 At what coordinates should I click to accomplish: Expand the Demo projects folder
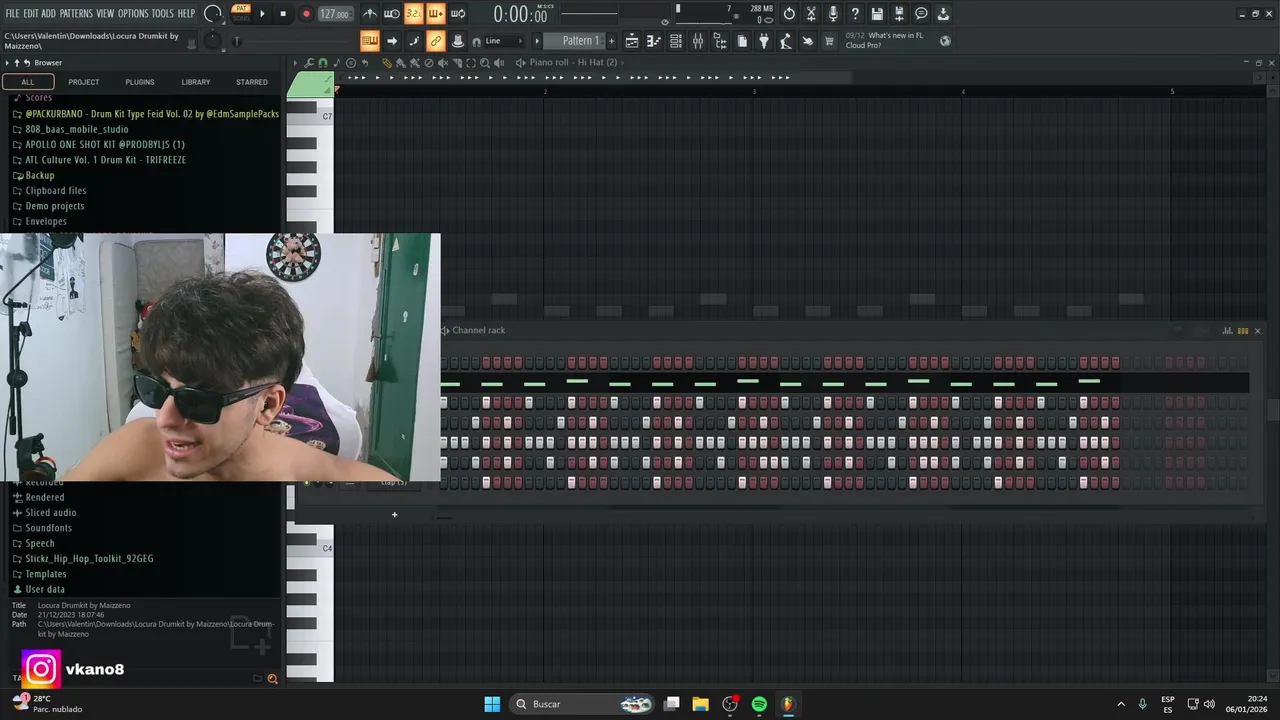coord(54,206)
